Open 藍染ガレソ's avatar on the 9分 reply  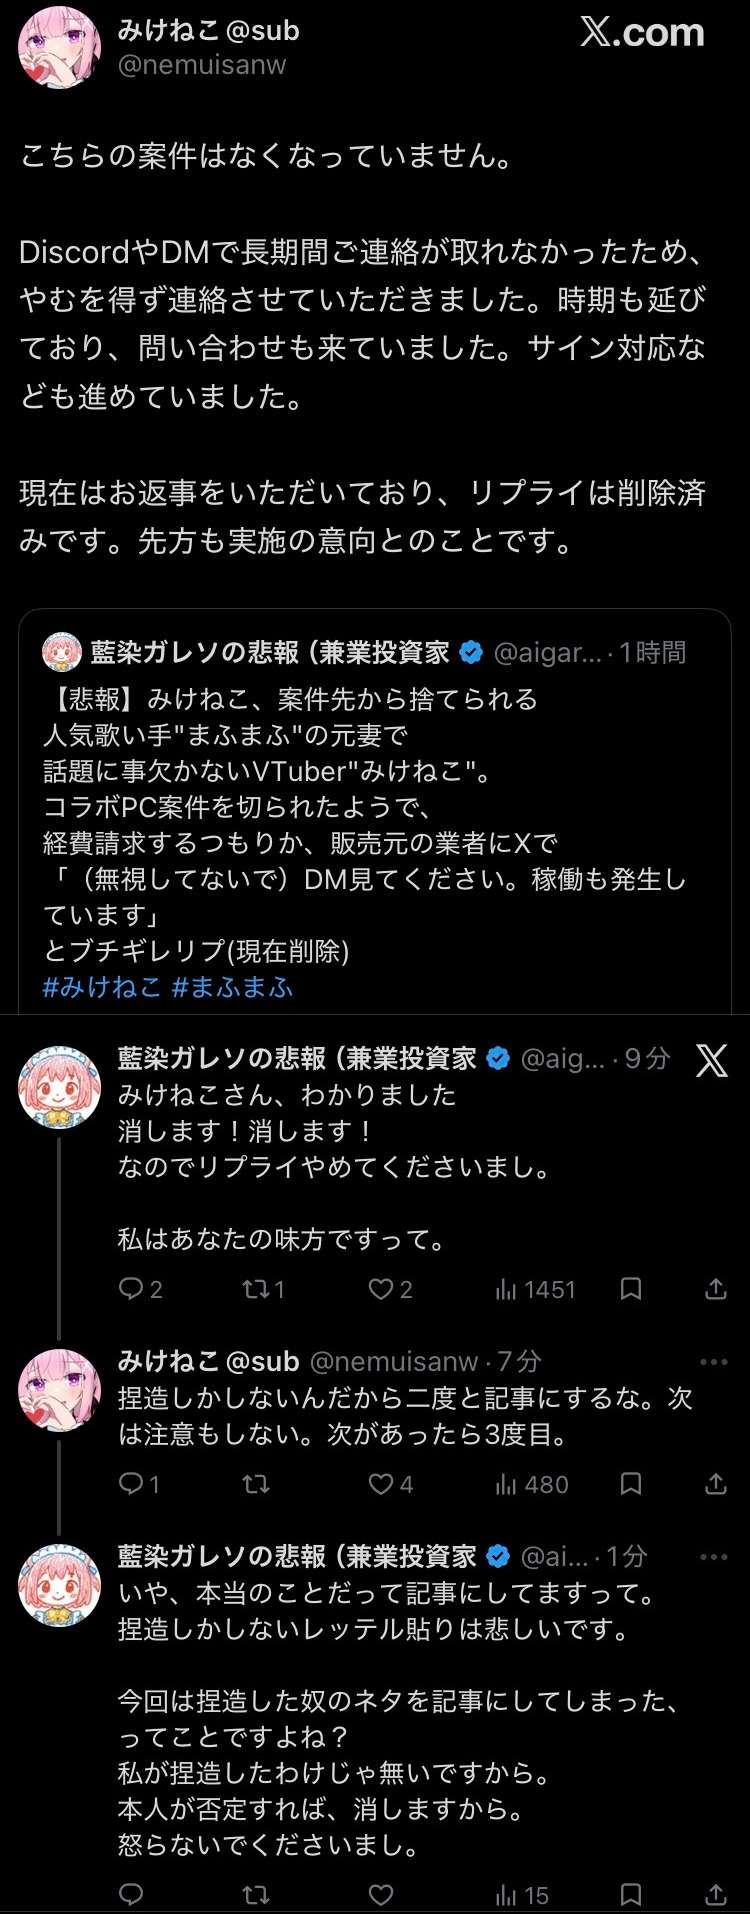pyautogui.click(x=59, y=1087)
